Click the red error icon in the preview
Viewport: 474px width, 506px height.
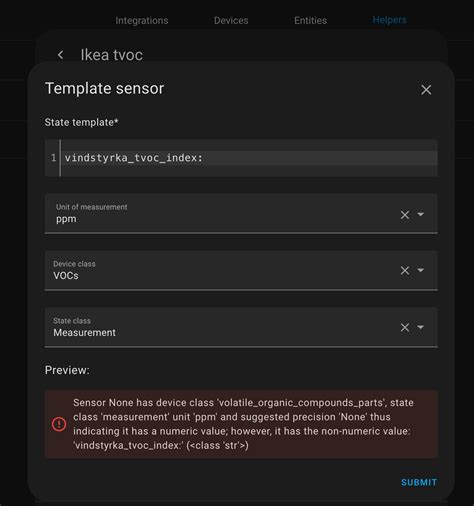(59, 424)
